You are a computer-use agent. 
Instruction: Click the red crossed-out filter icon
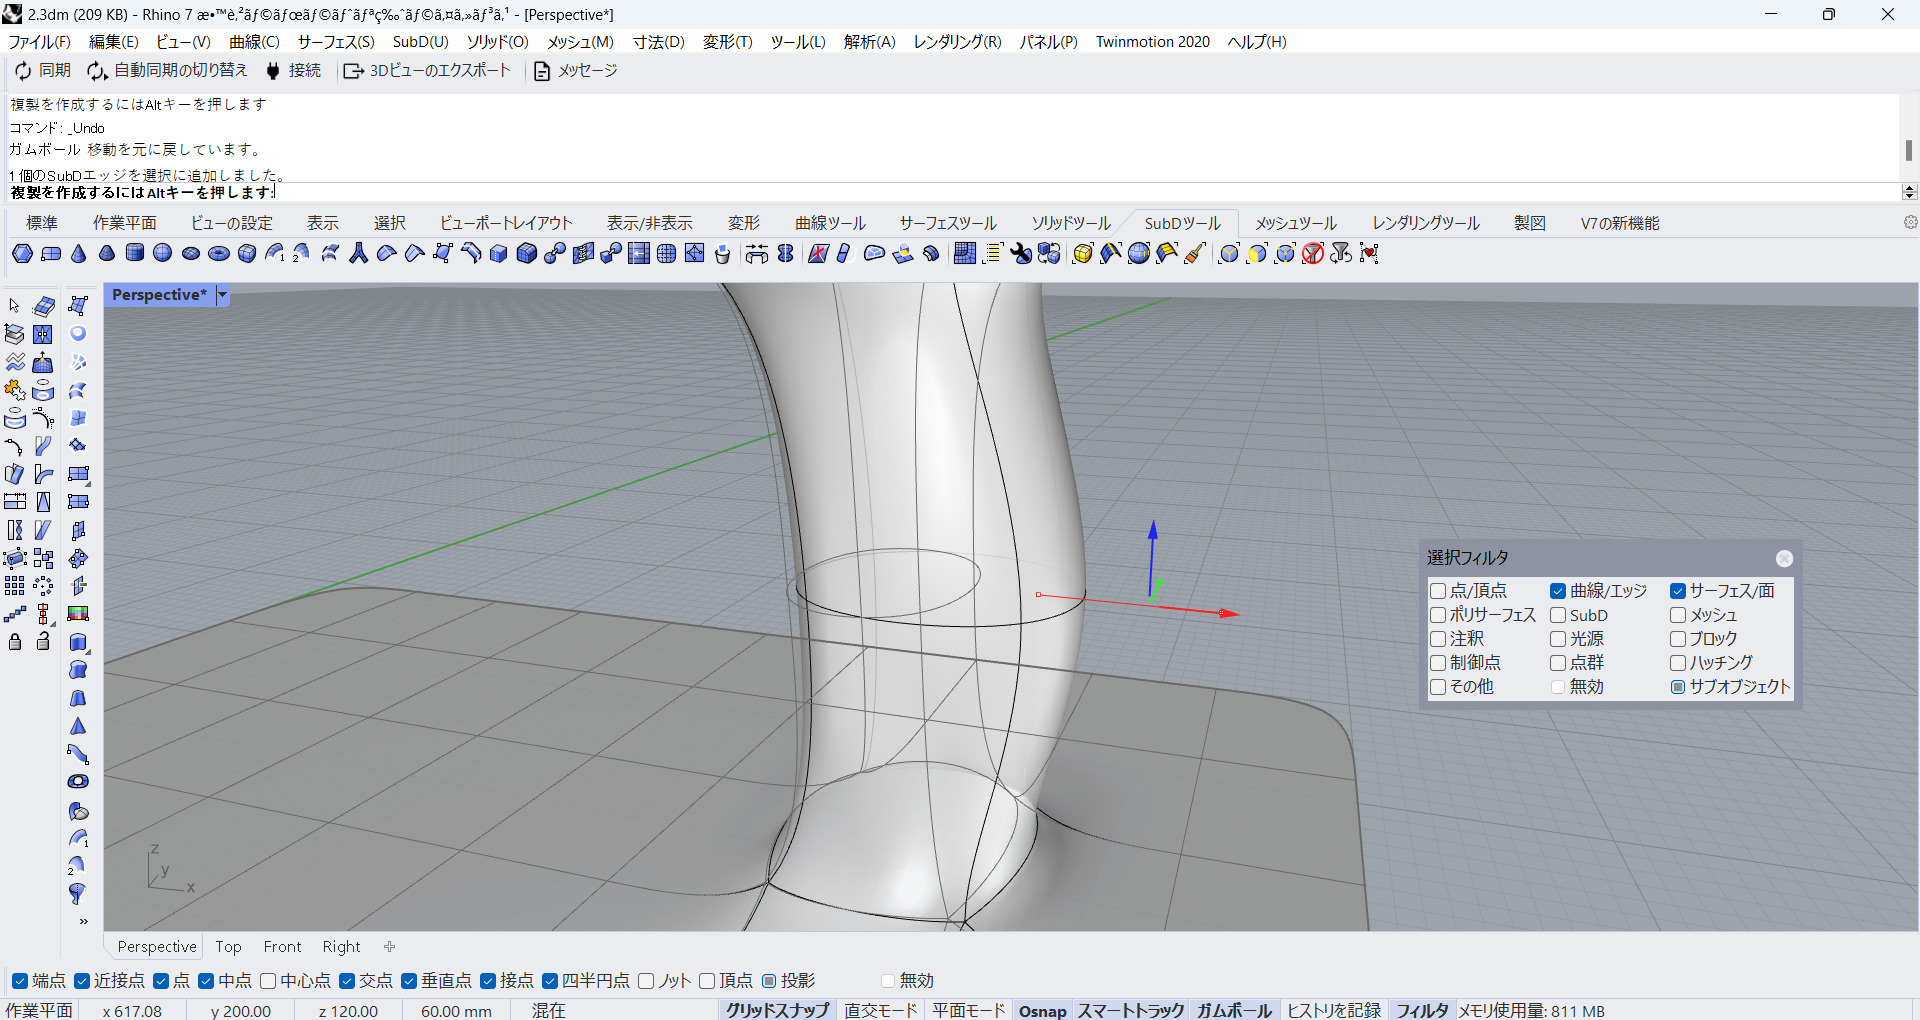[x=1313, y=254]
